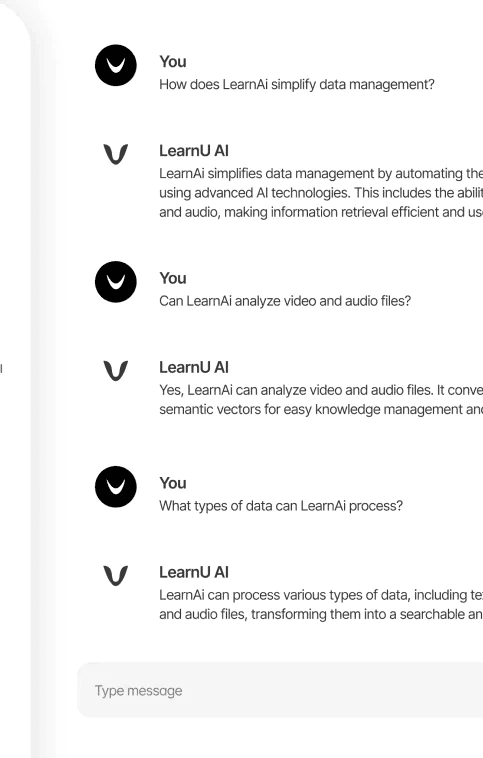
Task: Click the 'LearnU AI' name above the data management reply
Action: [194, 151]
